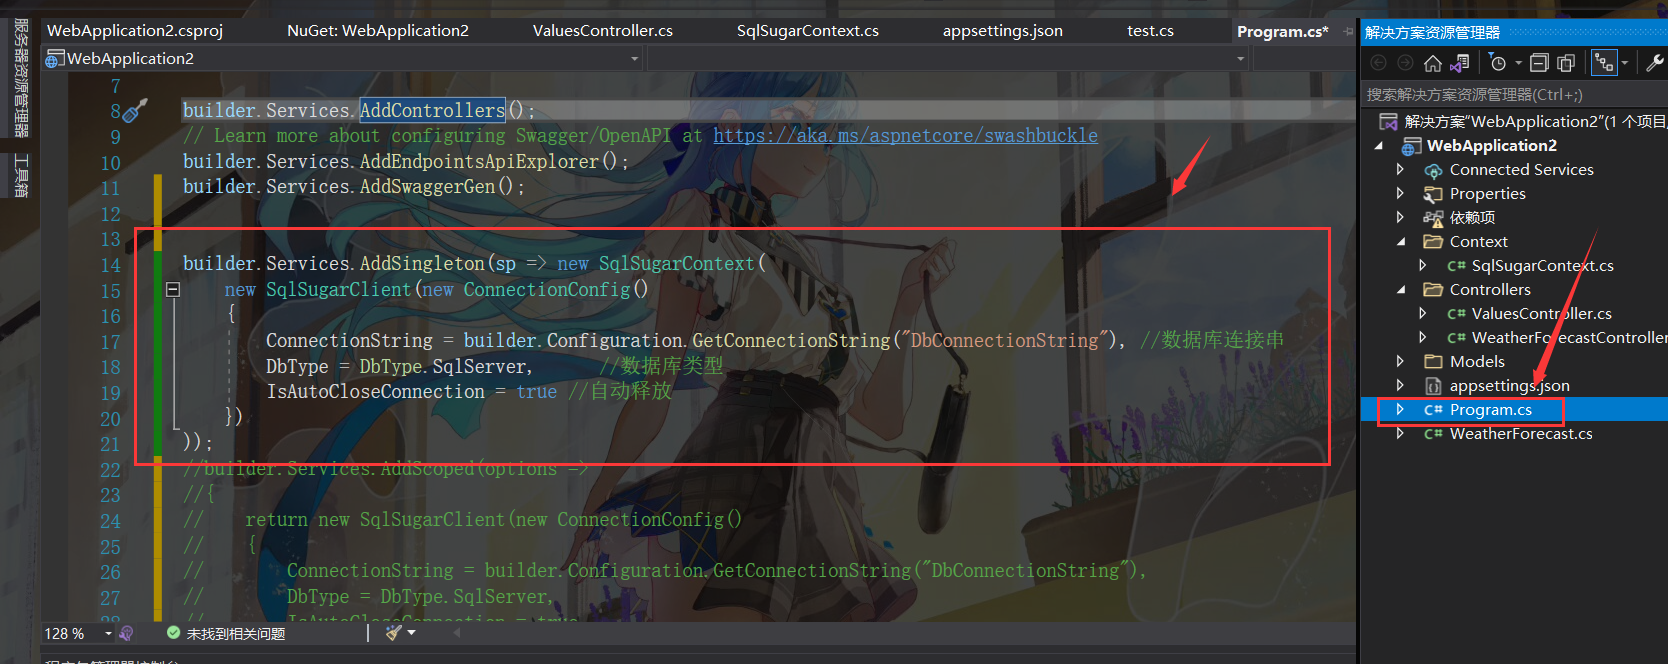Click the WebApplication2 icon in editor navigation bar
The width and height of the screenshot is (1668, 664).
55,58
